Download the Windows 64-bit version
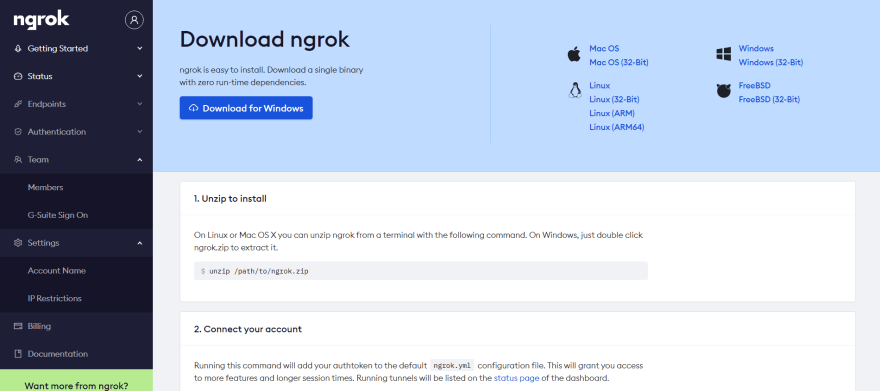Screen dimensions: 880x391 (x=756, y=49)
